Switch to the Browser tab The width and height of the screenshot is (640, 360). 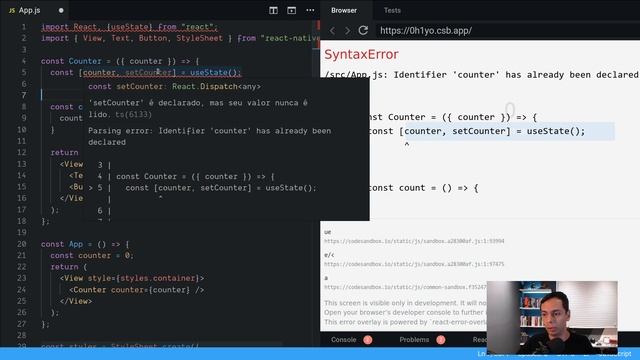[344, 10]
